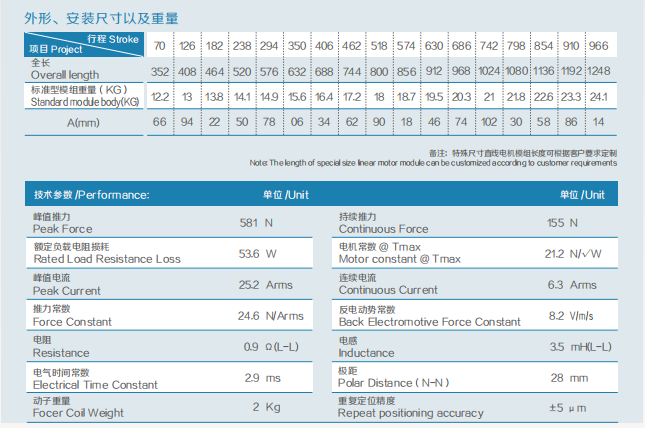
Task: Select the '行程 Stroke' header label
Action: [113, 39]
